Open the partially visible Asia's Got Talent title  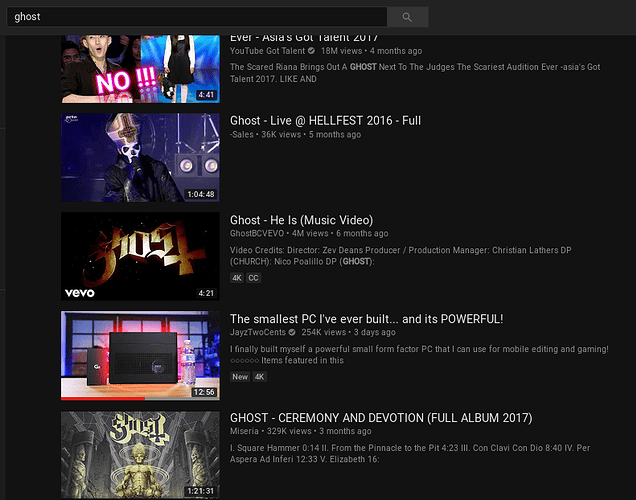click(x=304, y=39)
